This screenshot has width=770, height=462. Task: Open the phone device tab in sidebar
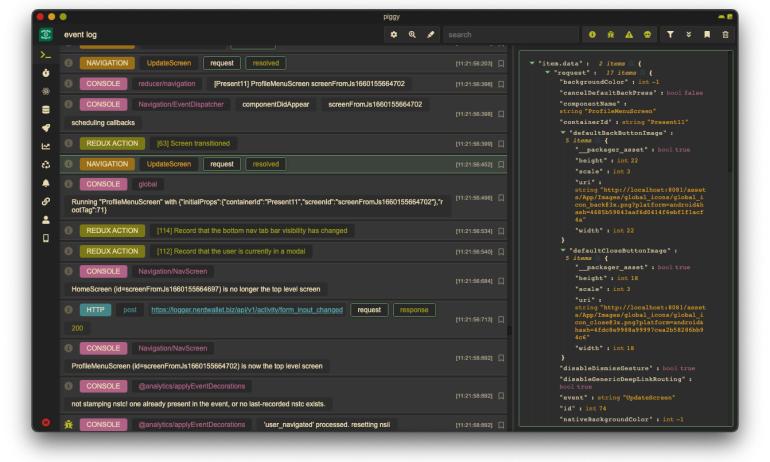(x=46, y=238)
